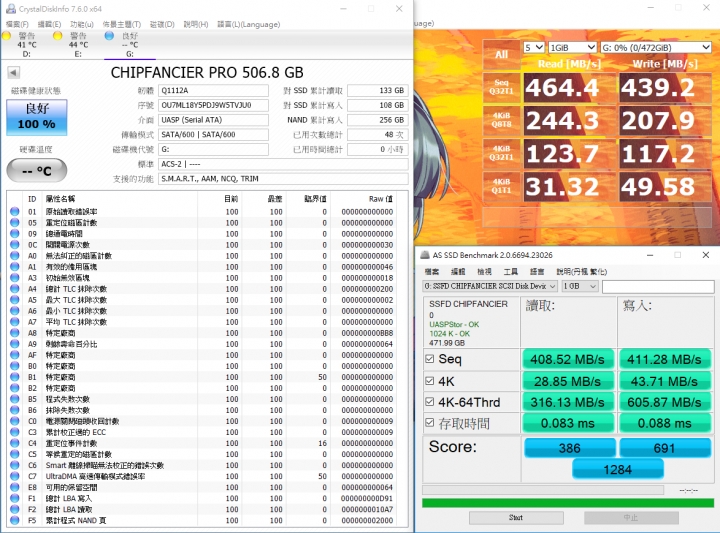The height and width of the screenshot is (533, 720).
Task: Click the status dot for attribute F5
Action: click(15, 520)
